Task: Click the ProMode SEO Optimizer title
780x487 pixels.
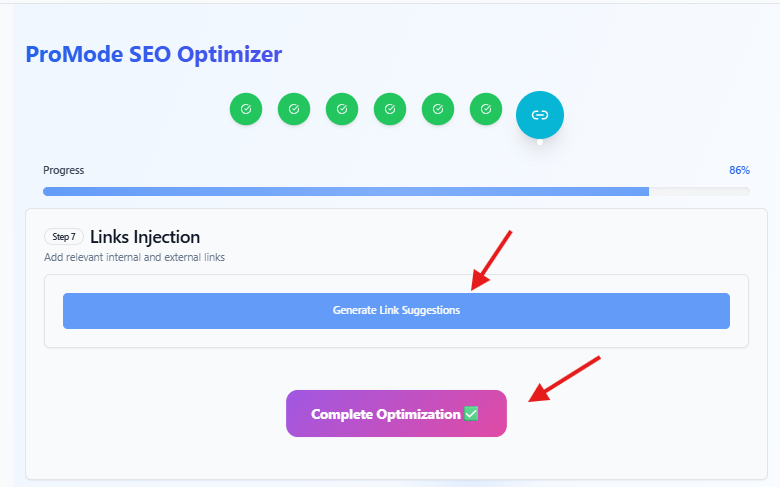Action: [153, 54]
